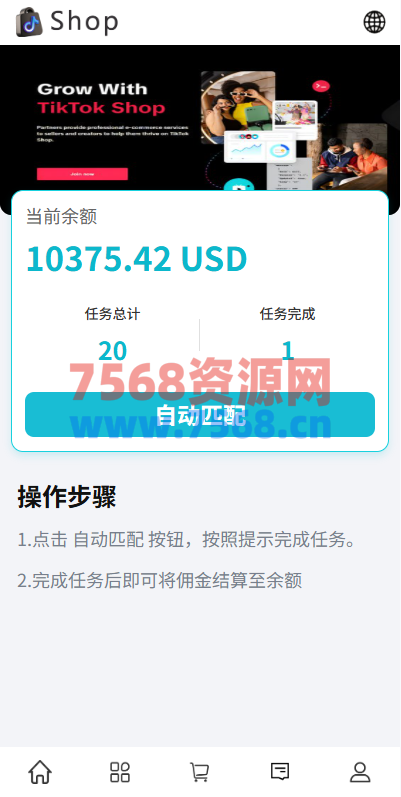Click the red Join now banner button
The height and width of the screenshot is (797, 401).
[x=82, y=174]
